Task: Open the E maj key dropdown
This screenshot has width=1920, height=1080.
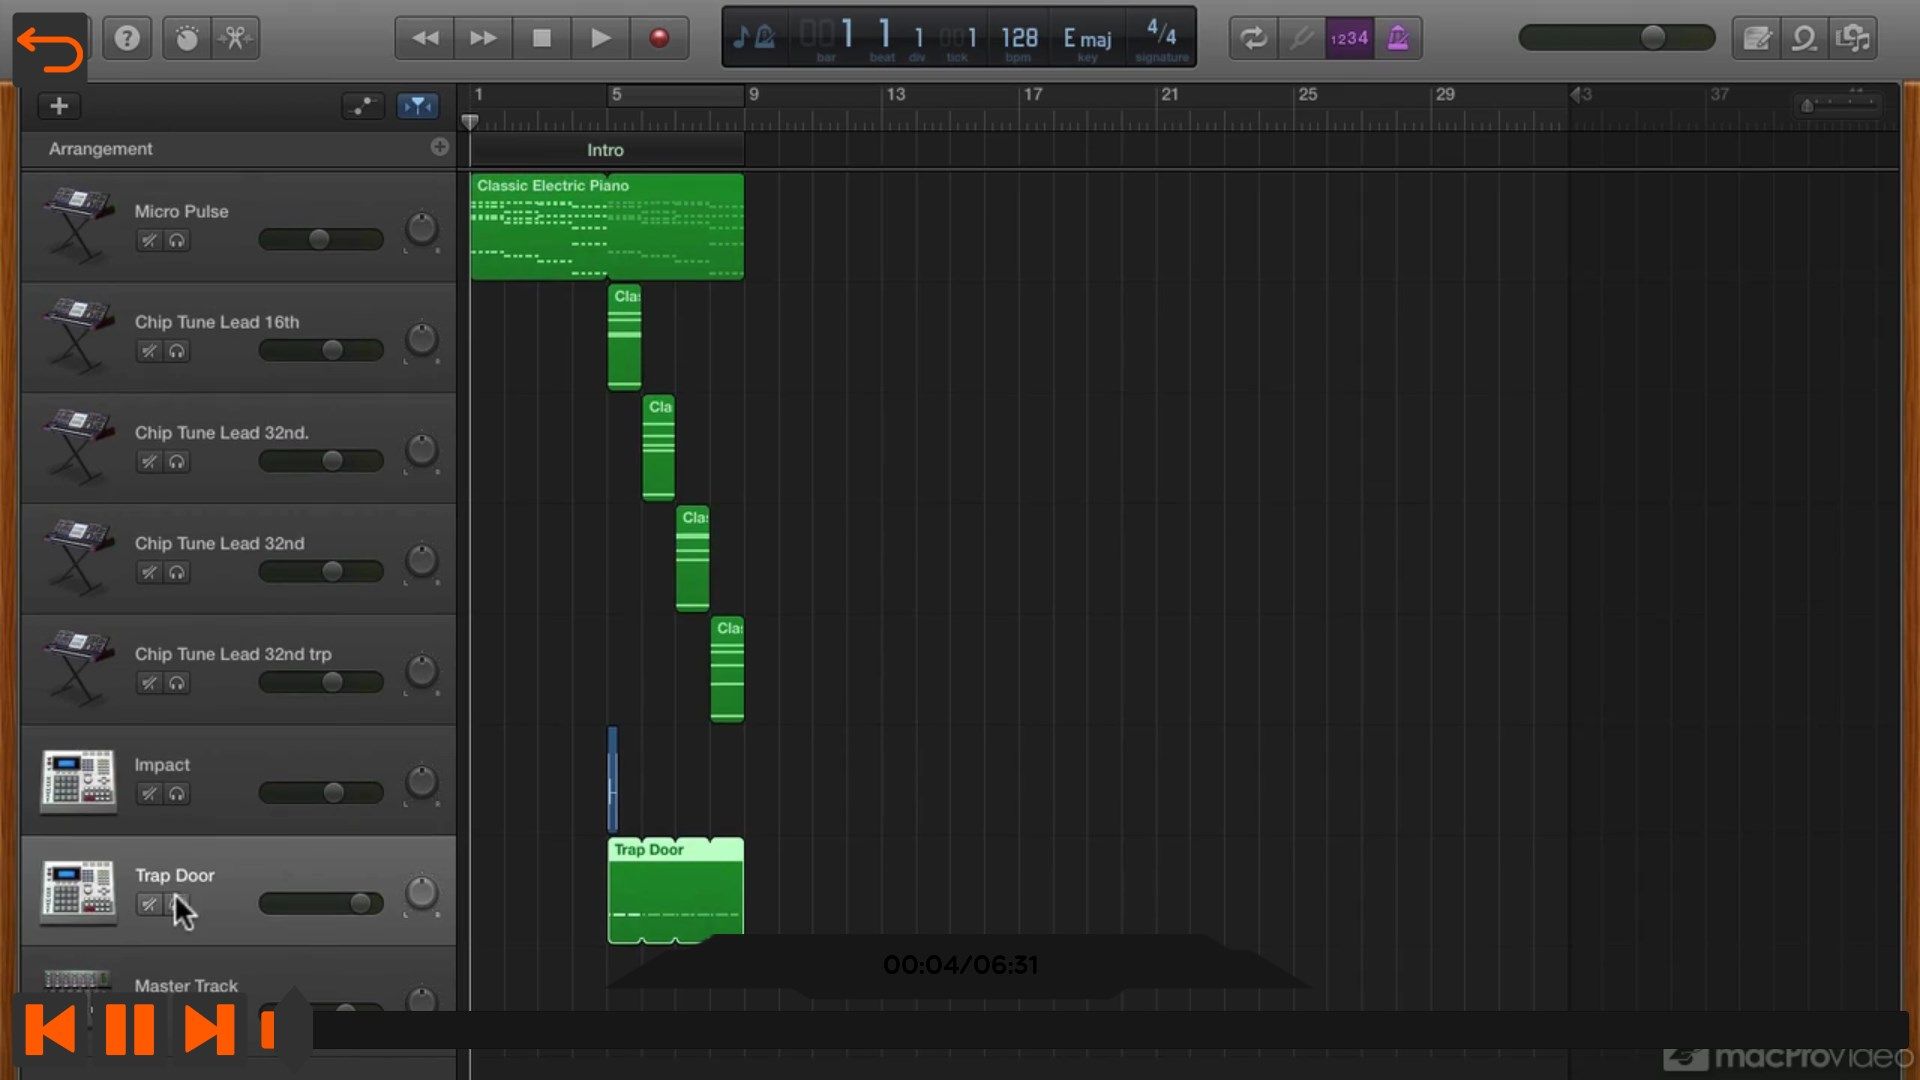Action: coord(1087,39)
